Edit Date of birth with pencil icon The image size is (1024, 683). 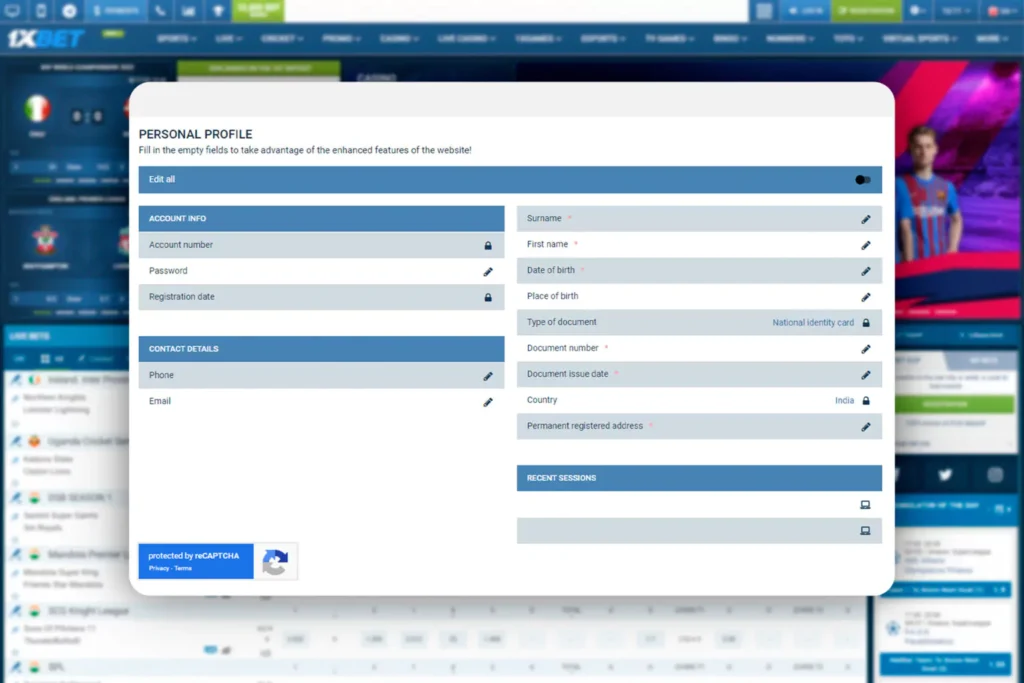[x=866, y=271]
